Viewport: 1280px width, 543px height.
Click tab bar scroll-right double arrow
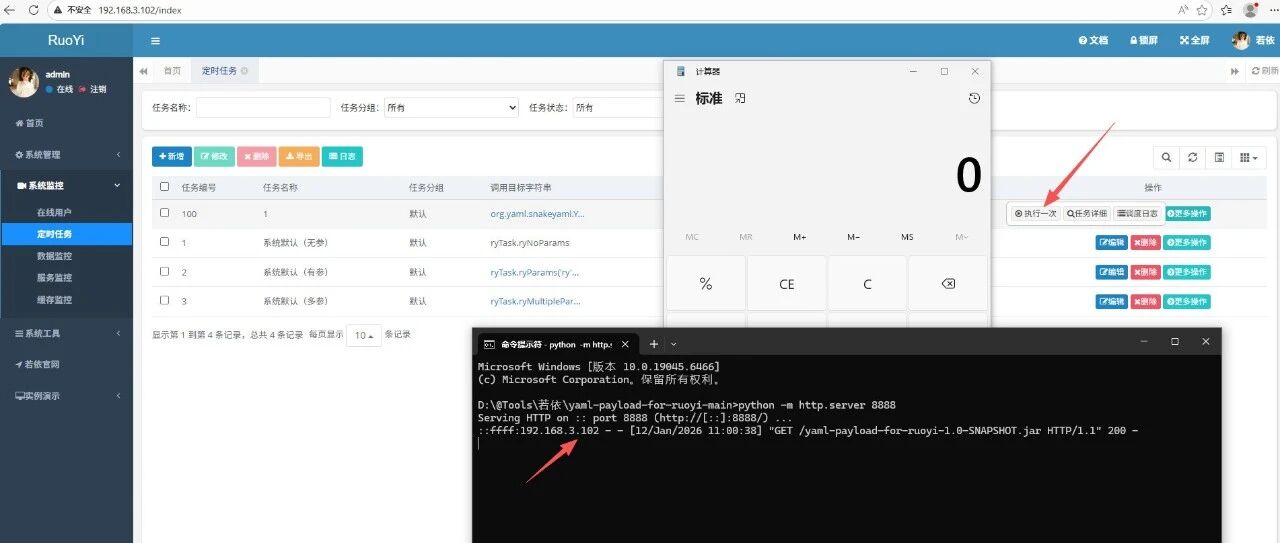(1234, 71)
